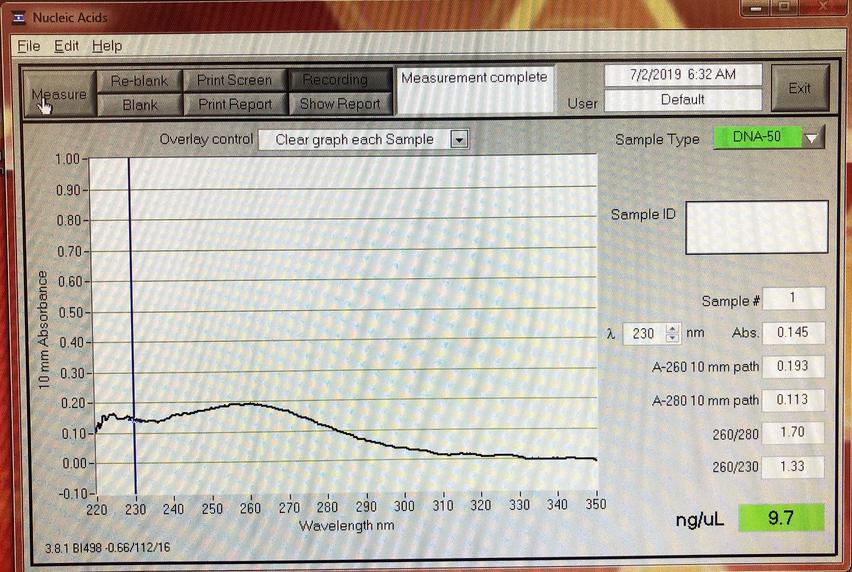Click the Blank button
Screen dimensions: 852x572
click(x=139, y=104)
